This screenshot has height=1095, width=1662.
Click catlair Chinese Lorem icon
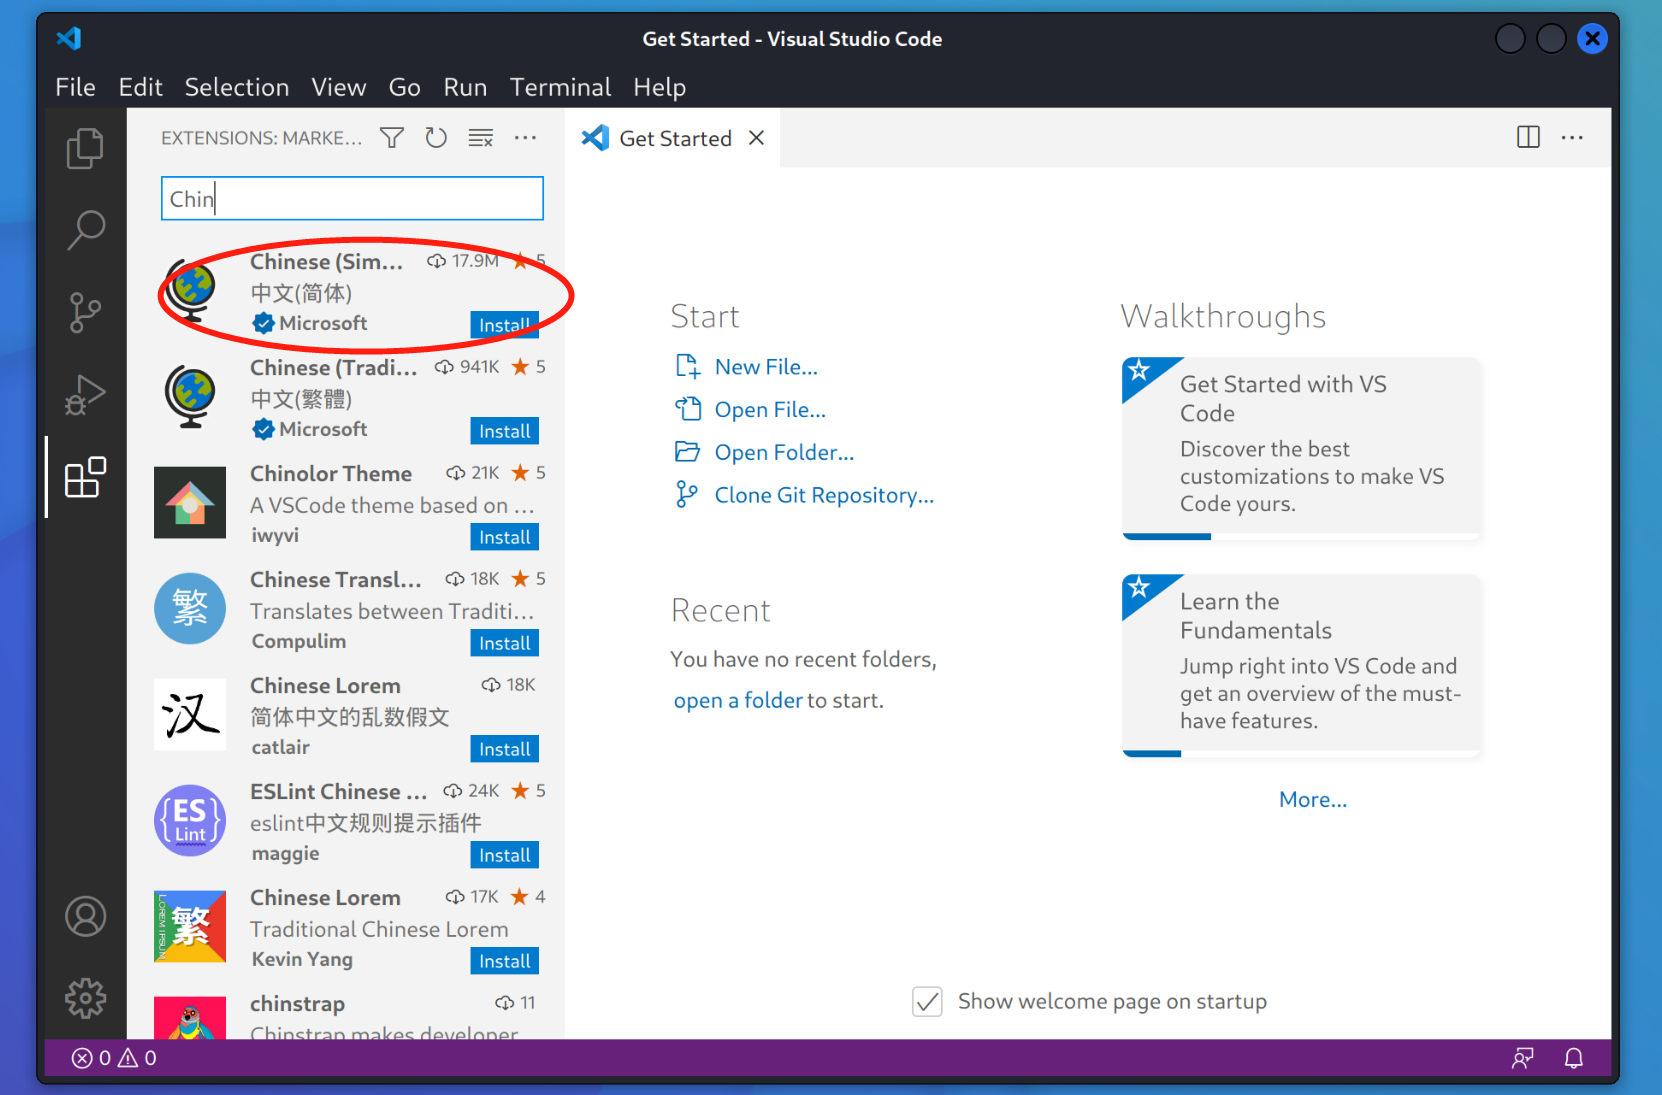click(190, 715)
